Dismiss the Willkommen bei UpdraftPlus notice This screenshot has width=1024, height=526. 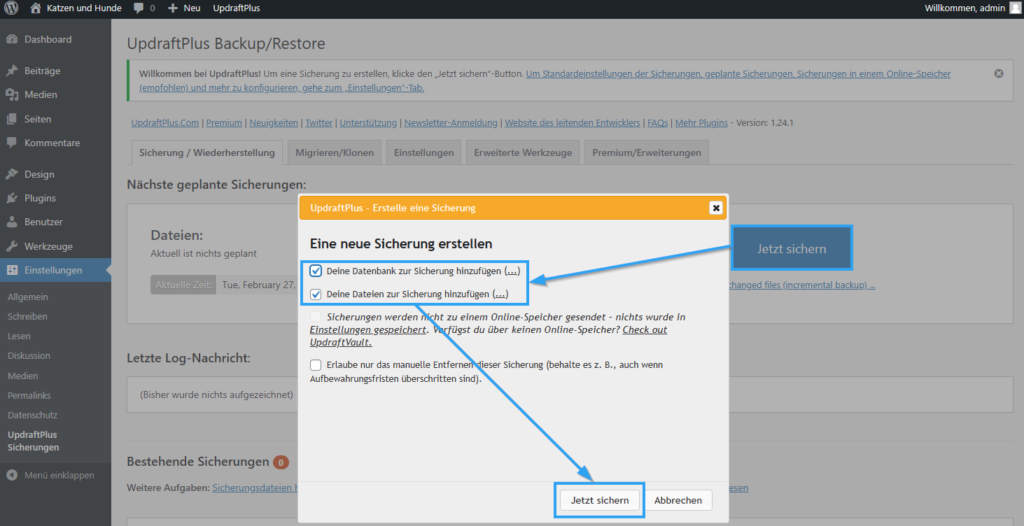point(999,74)
